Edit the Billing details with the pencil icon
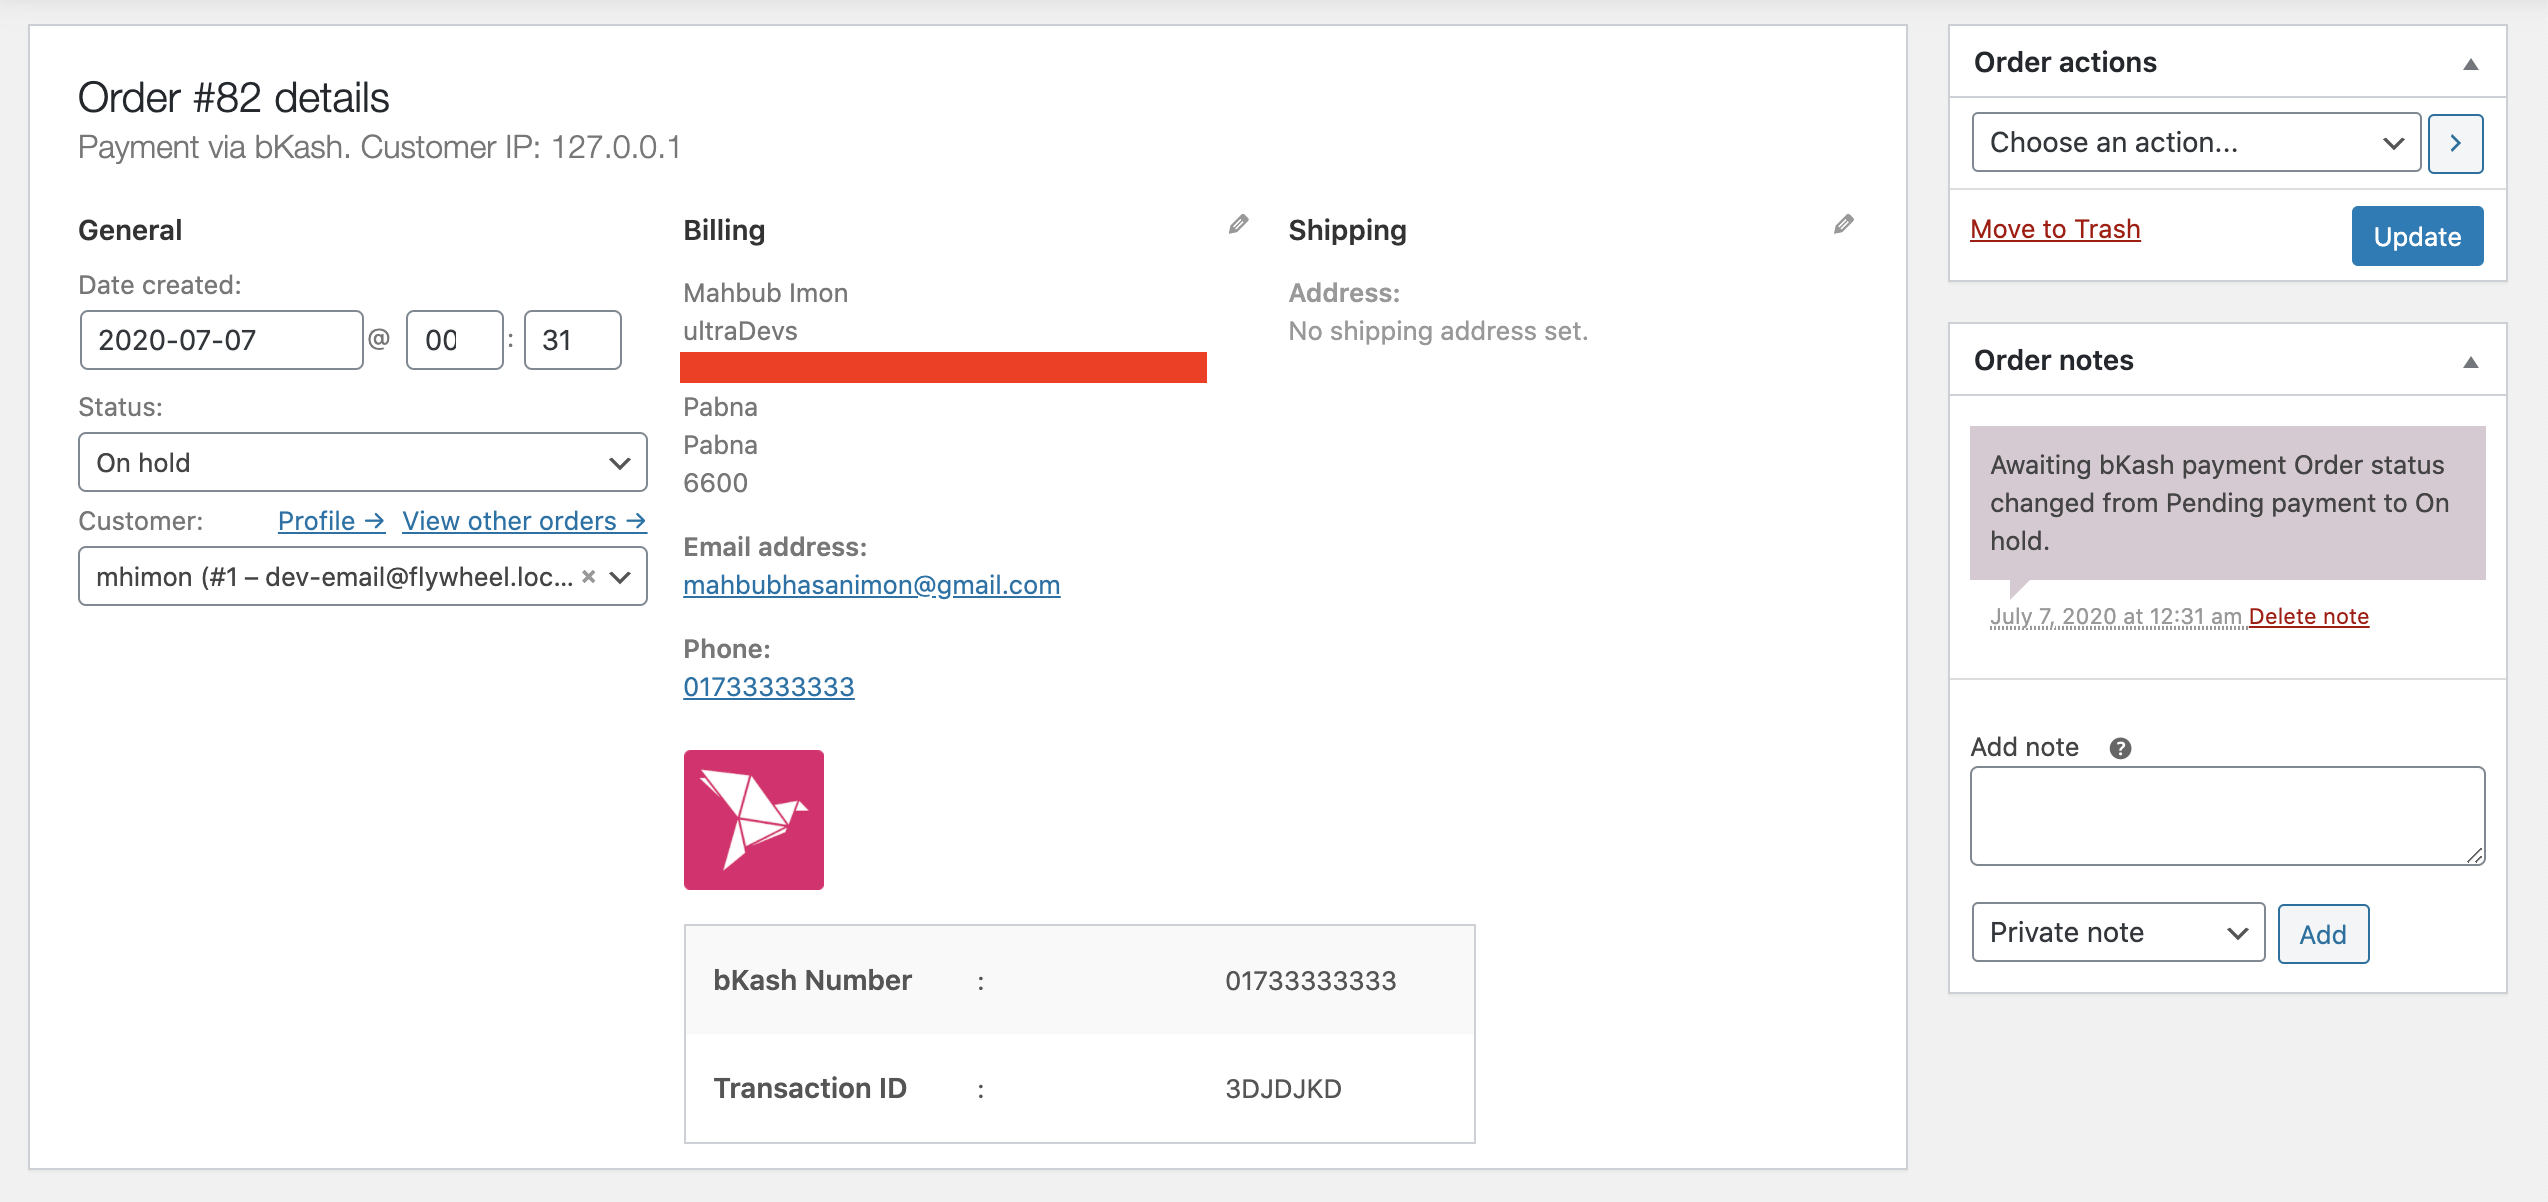The width and height of the screenshot is (2548, 1202). [1238, 224]
